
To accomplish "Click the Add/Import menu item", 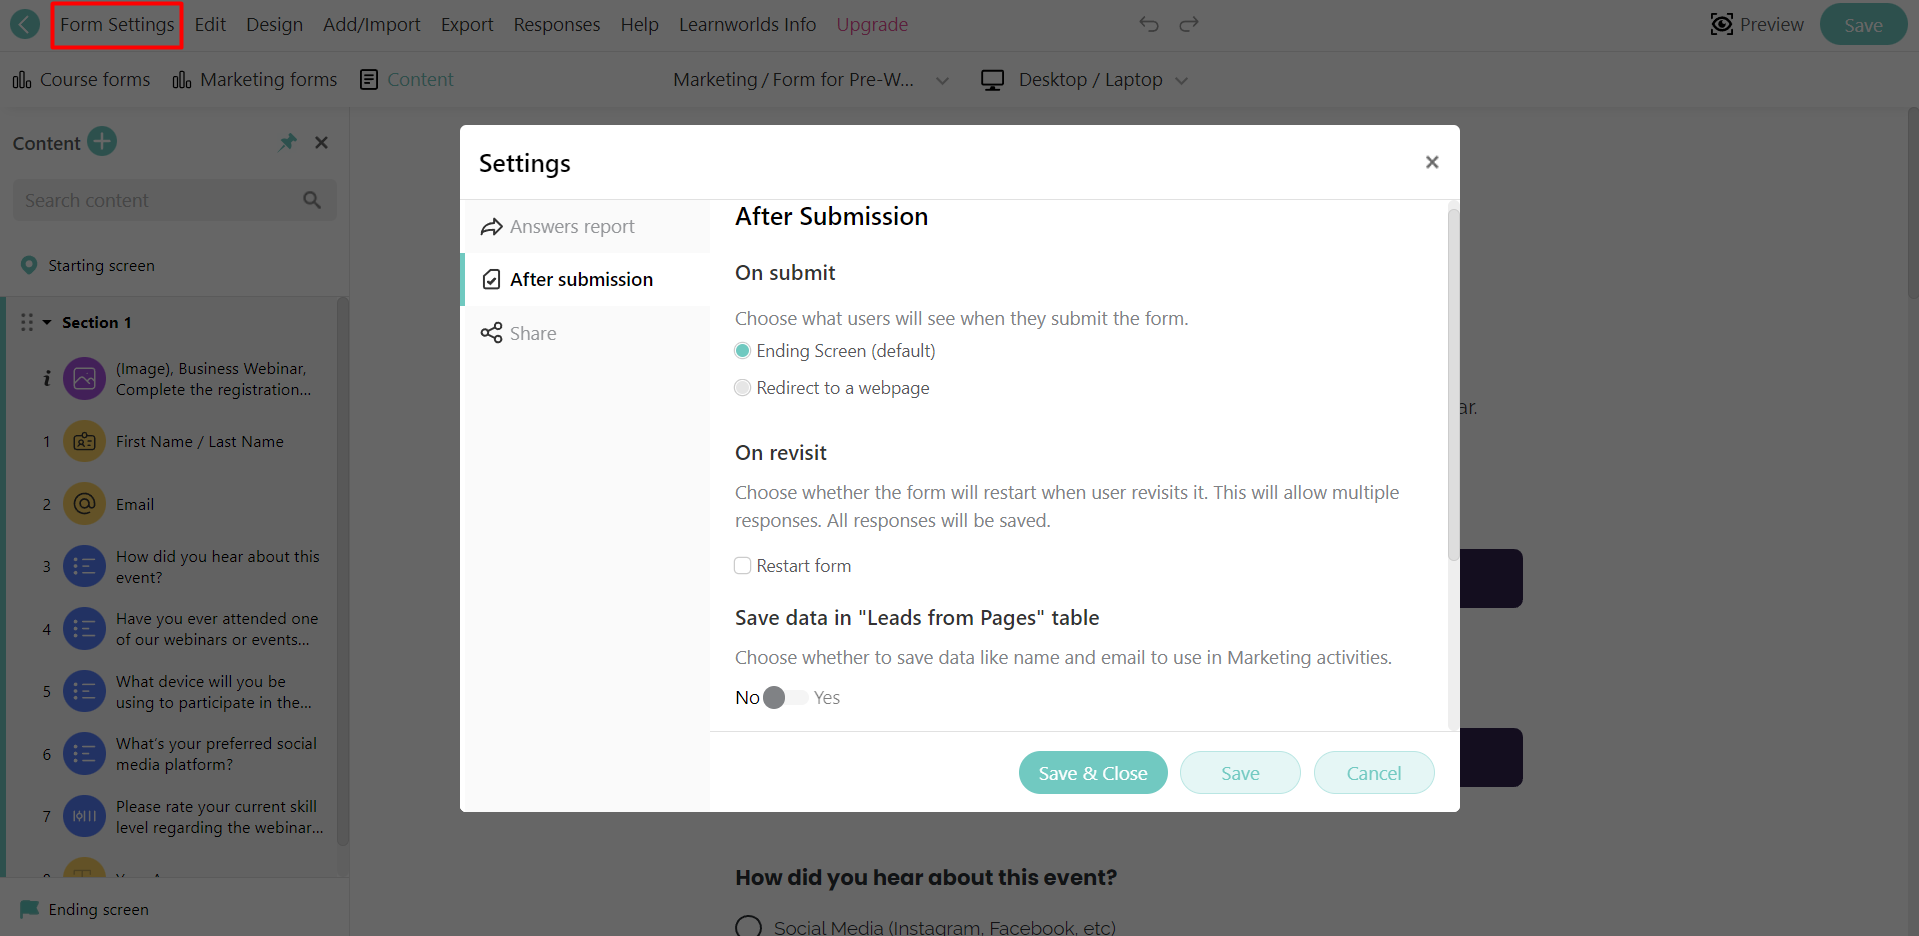I will point(371,24).
